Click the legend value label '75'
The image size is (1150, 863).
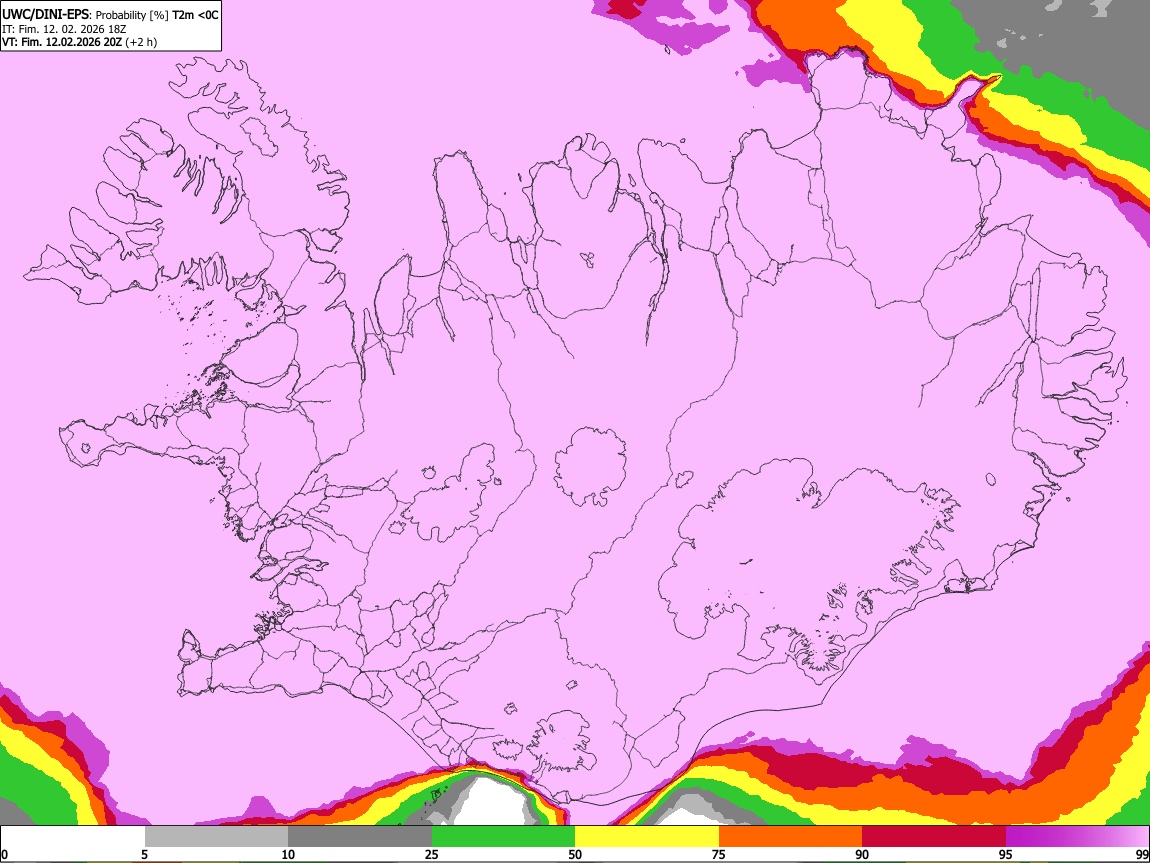[x=718, y=854]
